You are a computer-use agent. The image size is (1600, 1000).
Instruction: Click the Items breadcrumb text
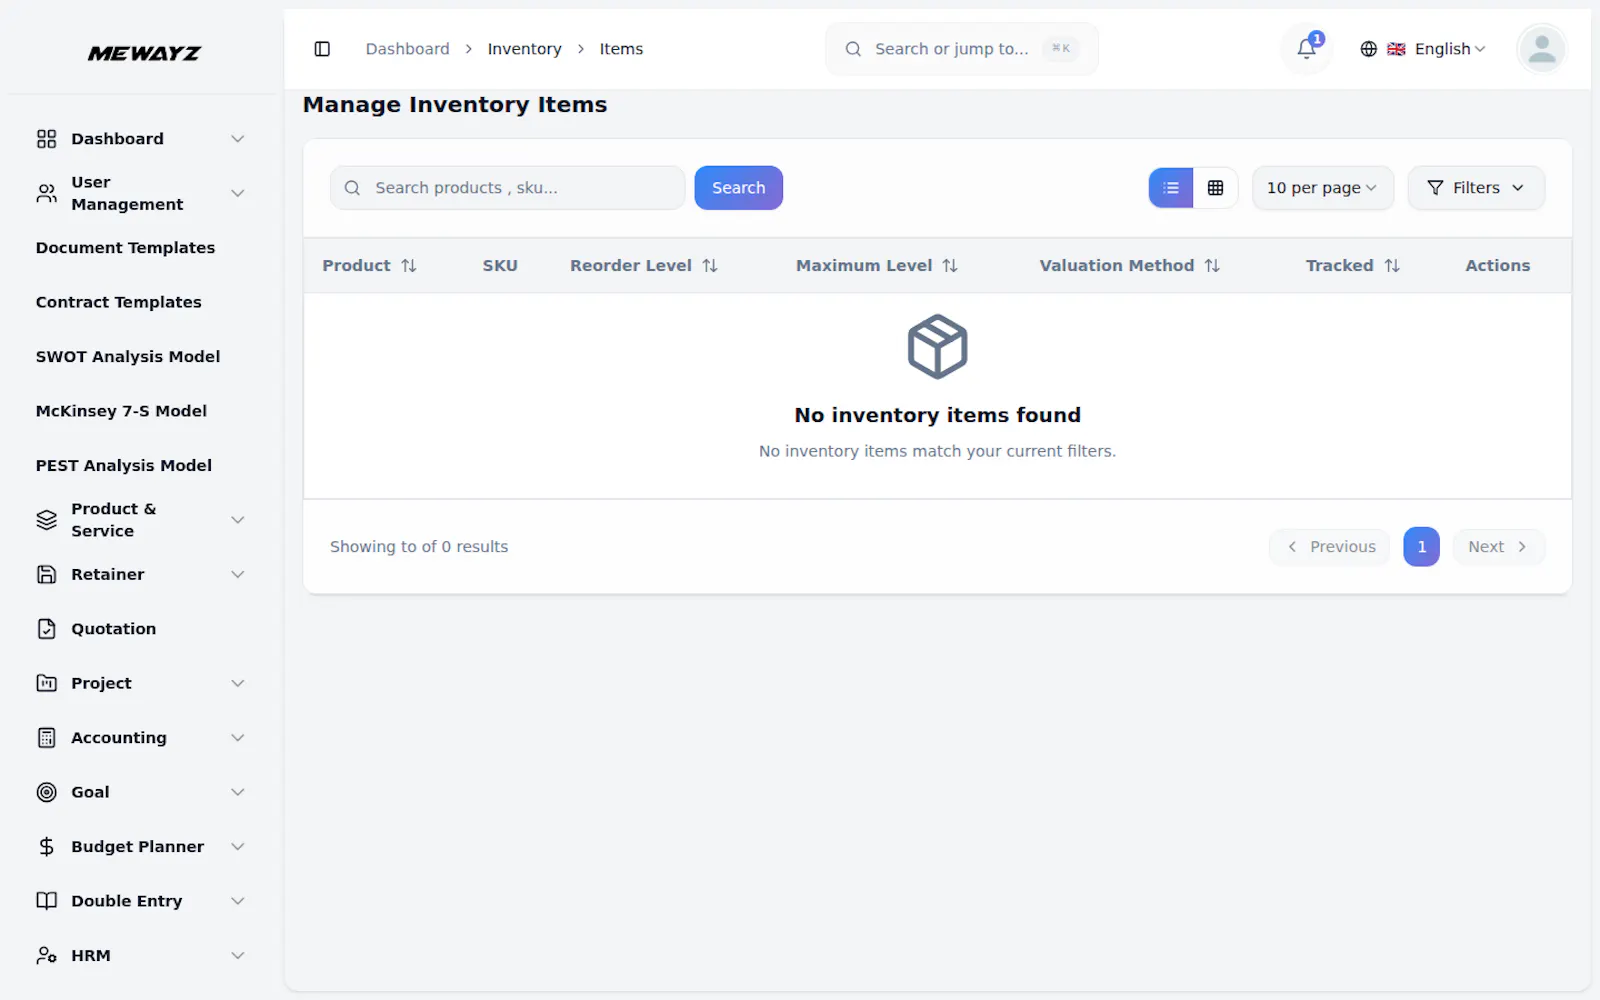point(621,49)
